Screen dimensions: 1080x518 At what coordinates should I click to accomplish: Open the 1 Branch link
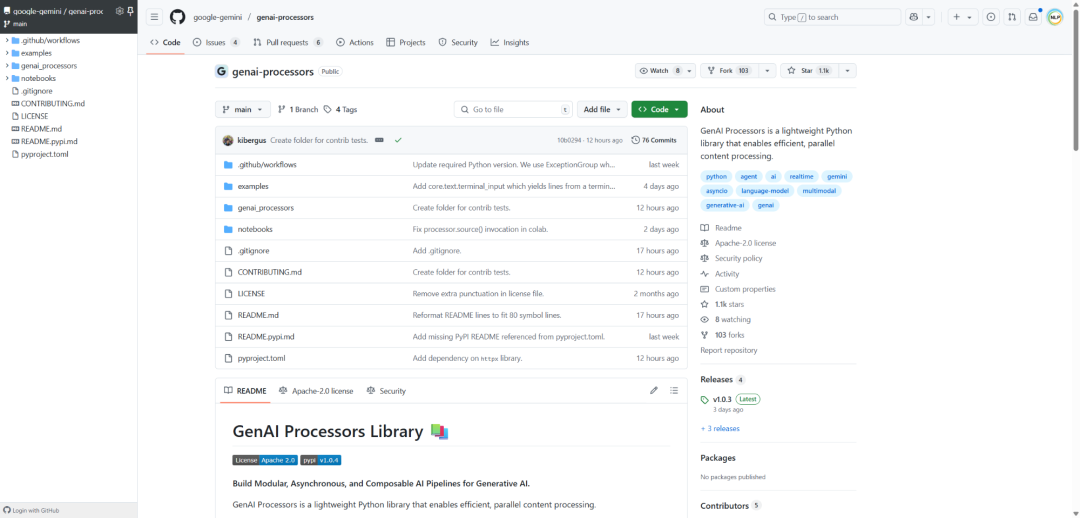[x=298, y=110]
